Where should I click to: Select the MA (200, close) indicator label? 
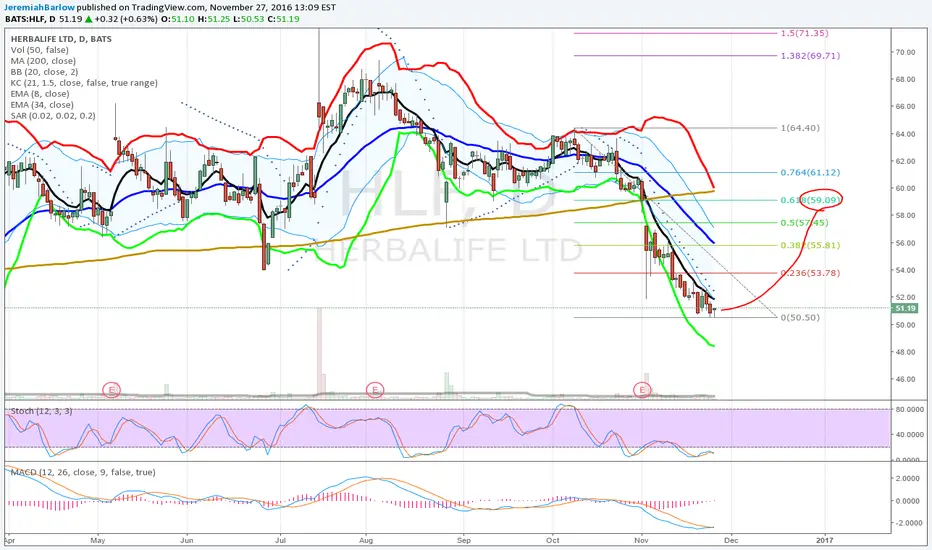(x=43, y=61)
